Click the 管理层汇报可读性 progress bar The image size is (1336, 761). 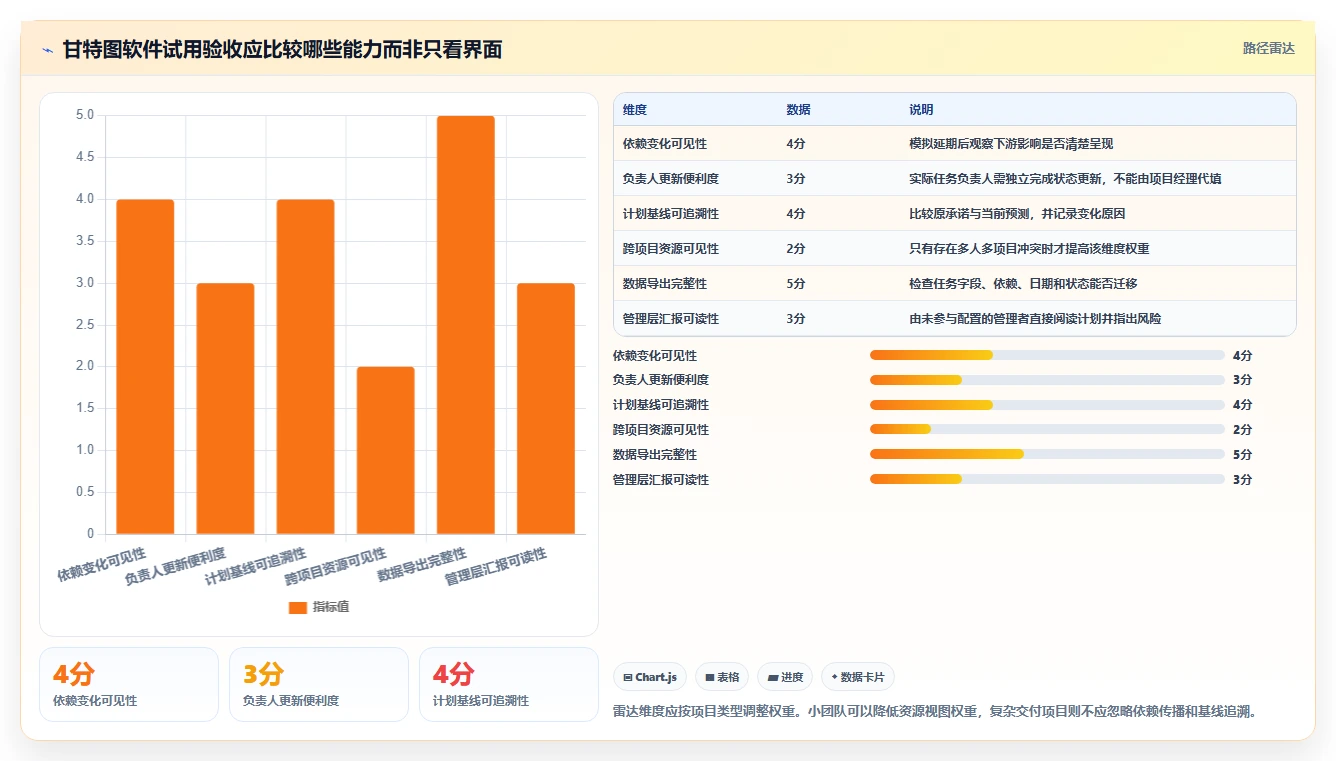1047,479
